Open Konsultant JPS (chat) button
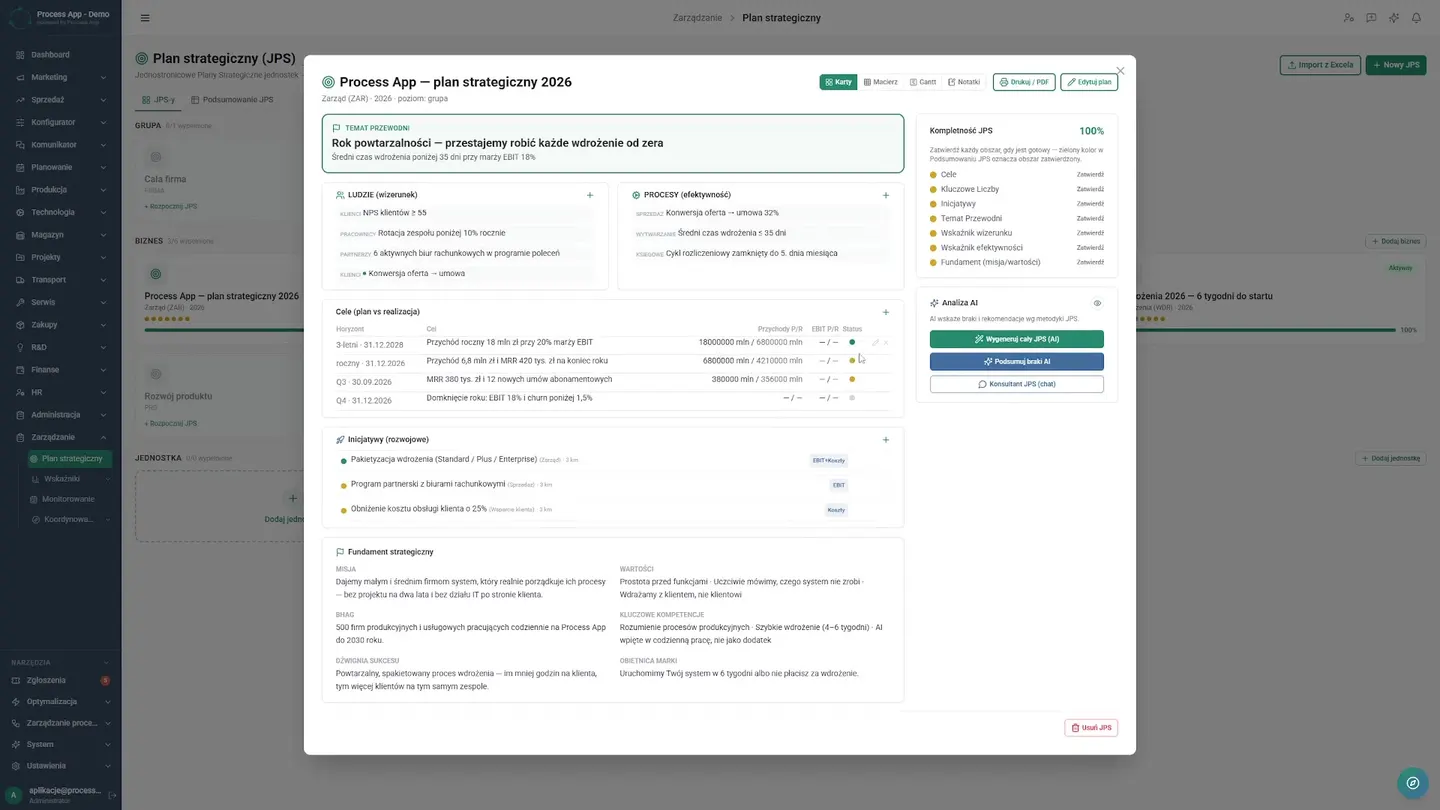 (1017, 384)
